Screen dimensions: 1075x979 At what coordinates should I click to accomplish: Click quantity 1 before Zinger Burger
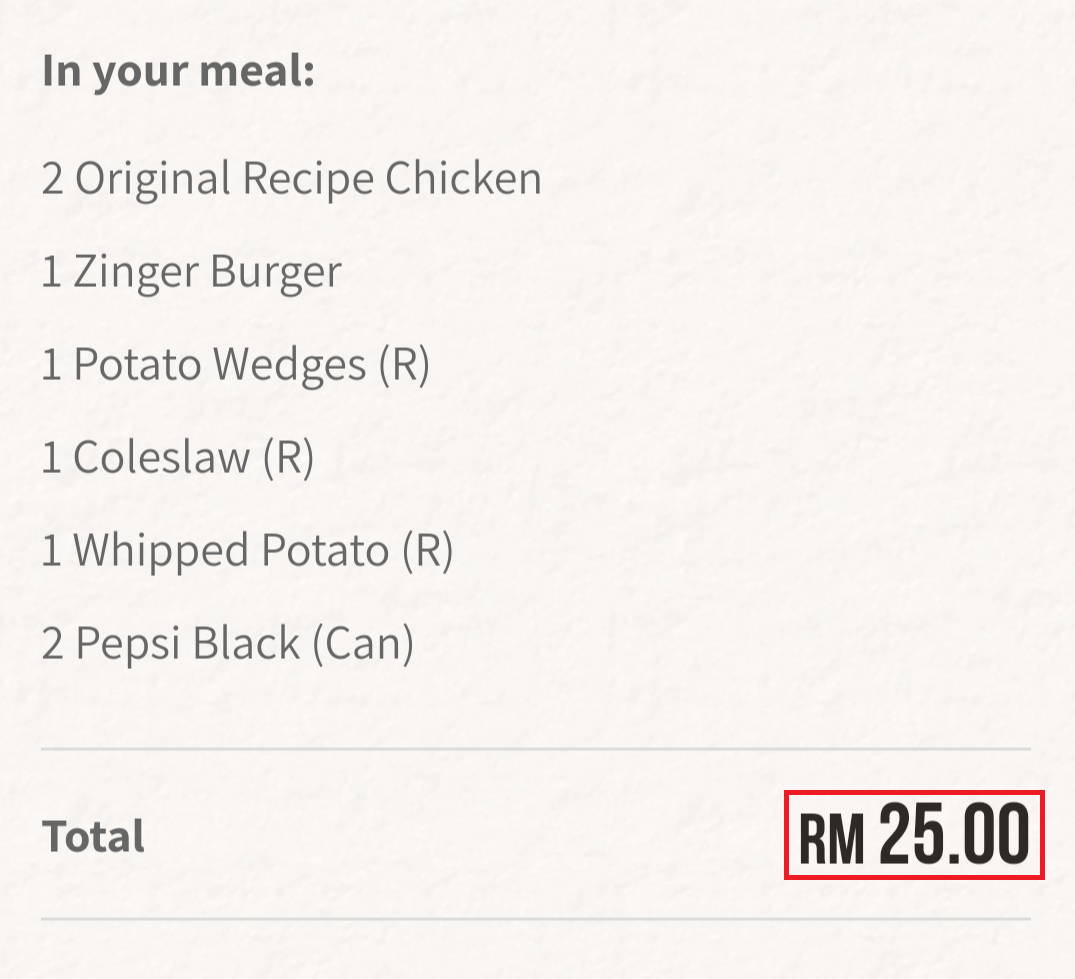(50, 273)
